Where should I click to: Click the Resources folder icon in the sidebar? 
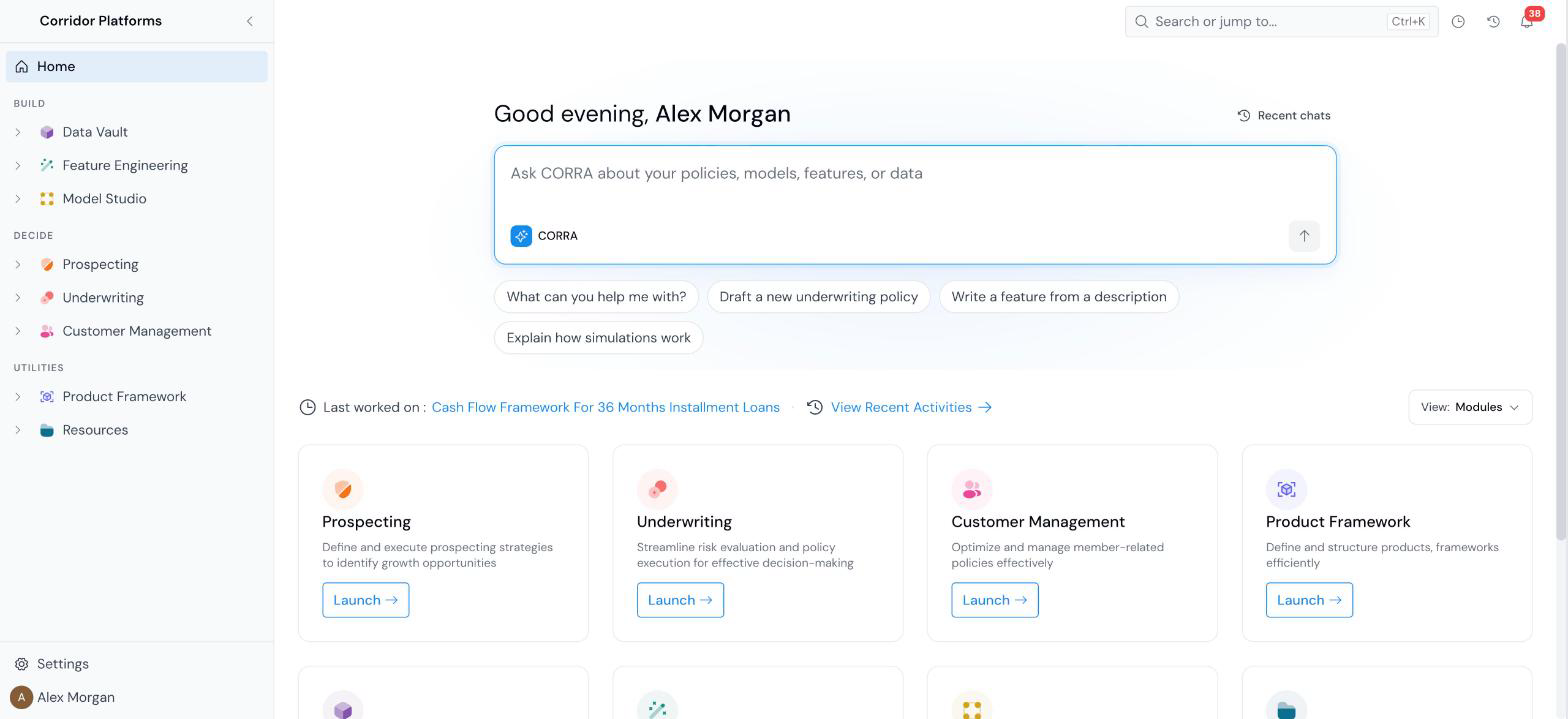click(x=47, y=430)
